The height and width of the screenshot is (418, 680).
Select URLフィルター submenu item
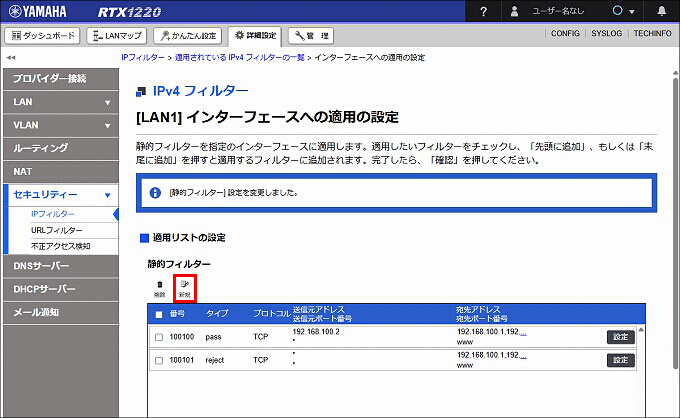click(56, 230)
